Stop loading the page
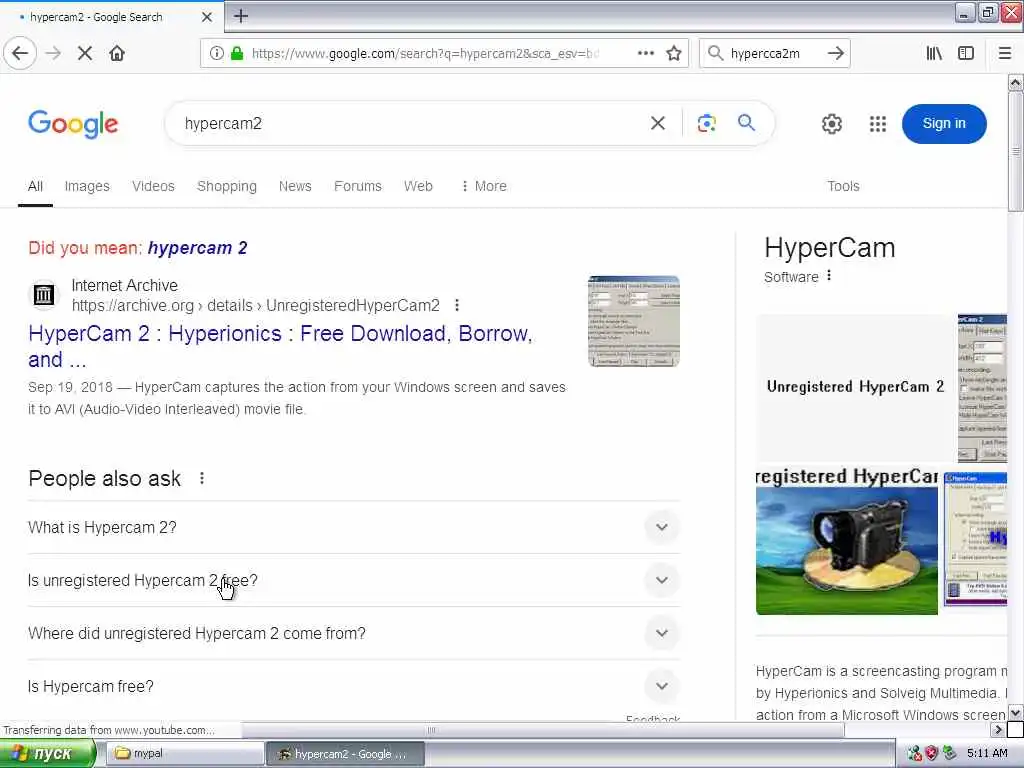 click(x=84, y=54)
